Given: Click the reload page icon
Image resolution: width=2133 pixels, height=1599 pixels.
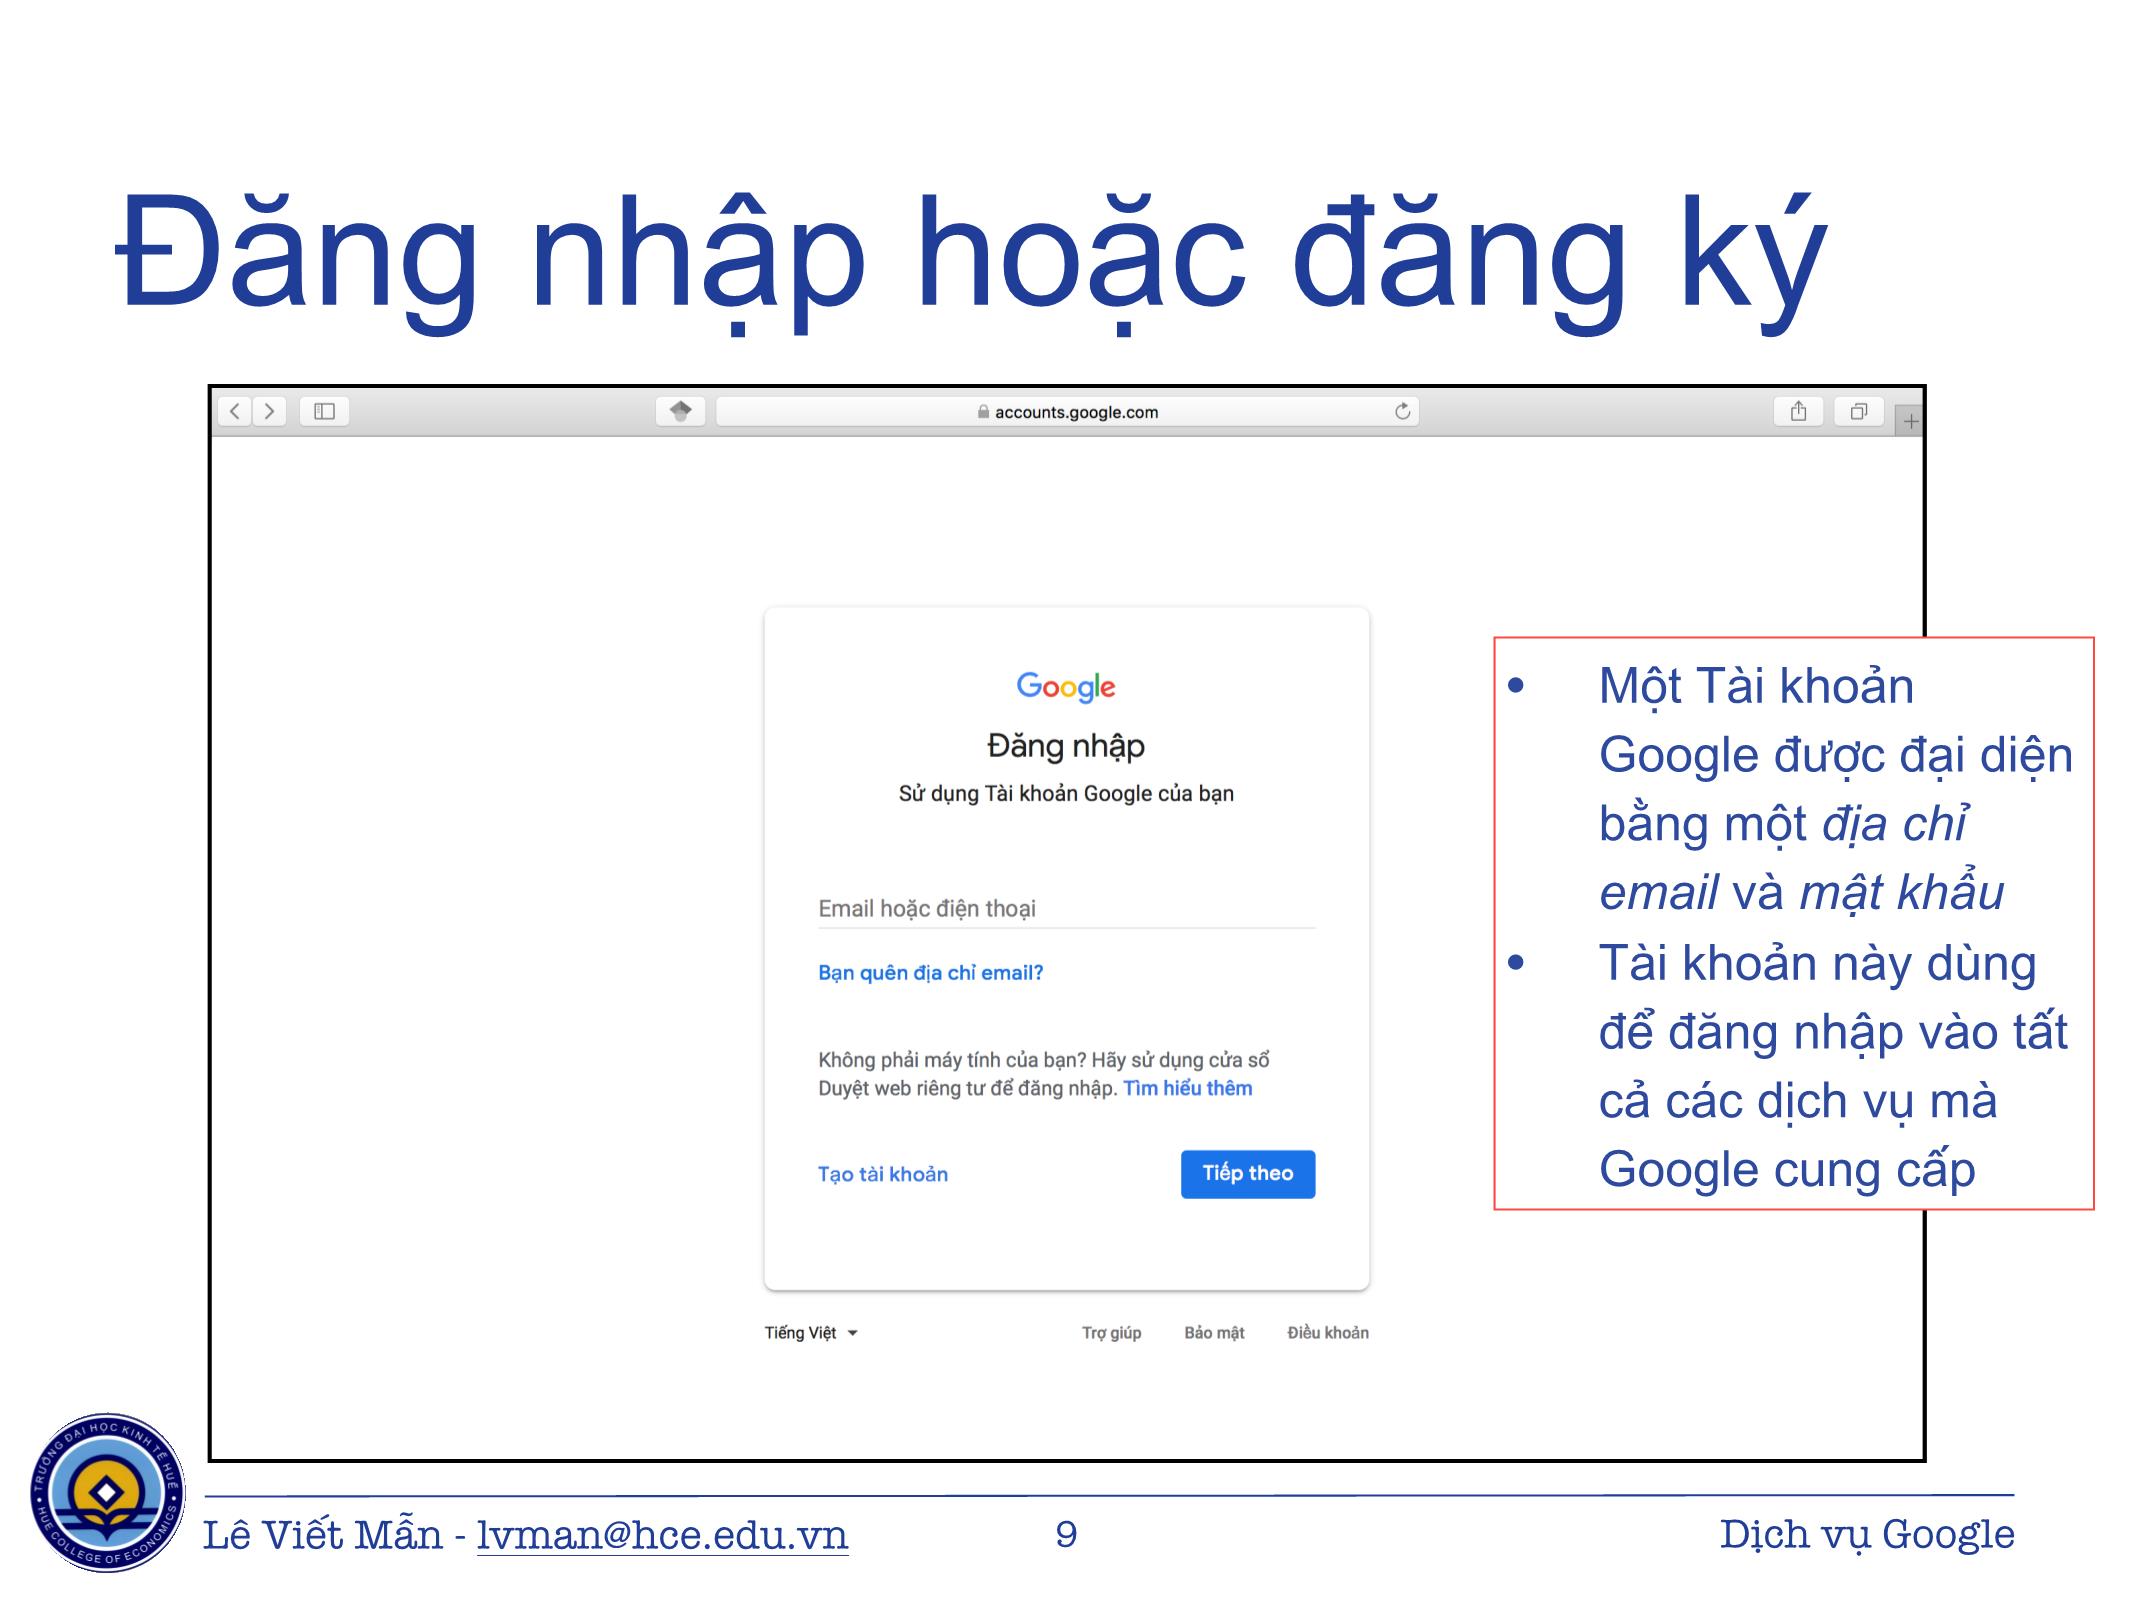Looking at the screenshot, I should click(1402, 411).
